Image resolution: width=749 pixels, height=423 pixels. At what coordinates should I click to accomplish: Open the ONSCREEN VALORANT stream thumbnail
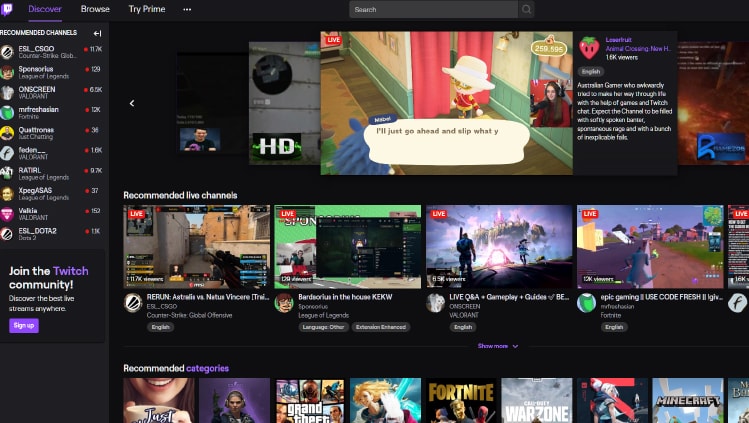point(499,247)
